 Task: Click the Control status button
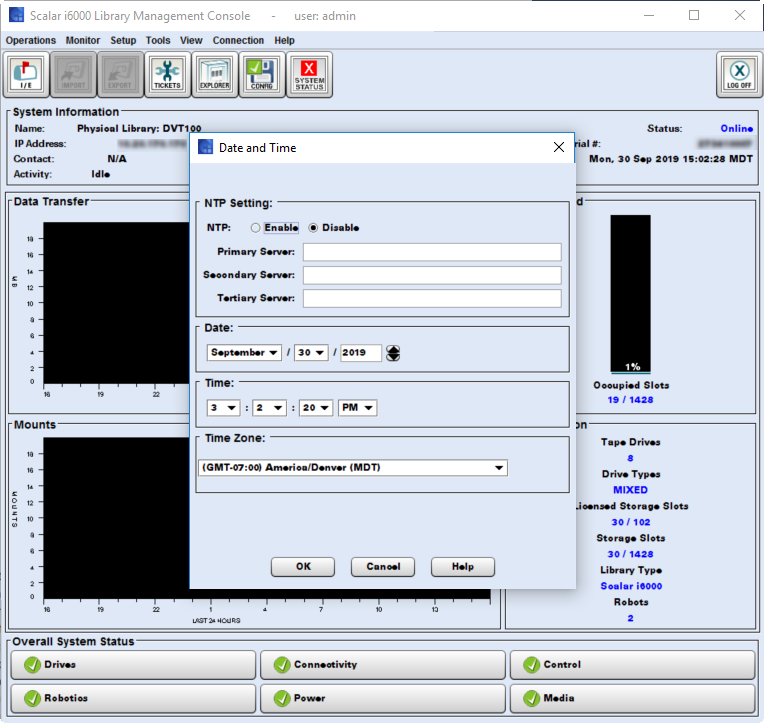point(632,665)
